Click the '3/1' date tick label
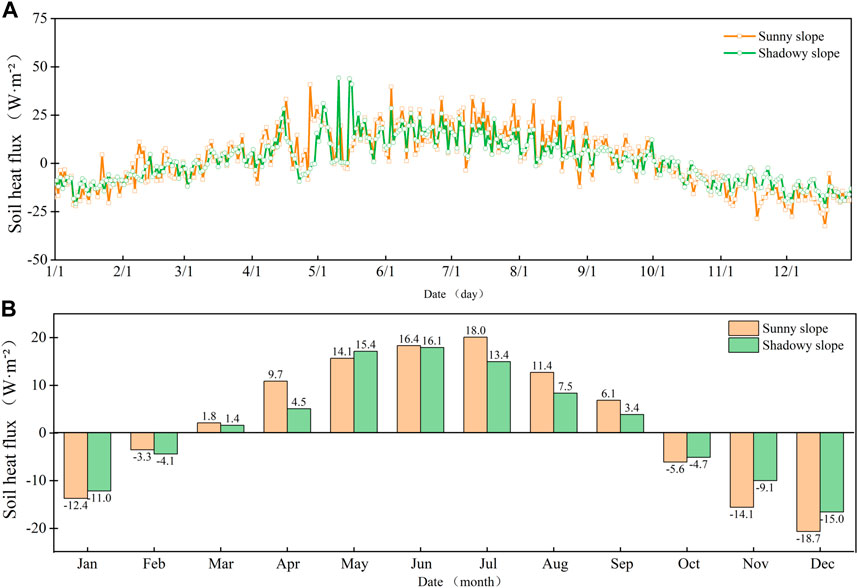This screenshot has width=858, height=588. (x=184, y=271)
